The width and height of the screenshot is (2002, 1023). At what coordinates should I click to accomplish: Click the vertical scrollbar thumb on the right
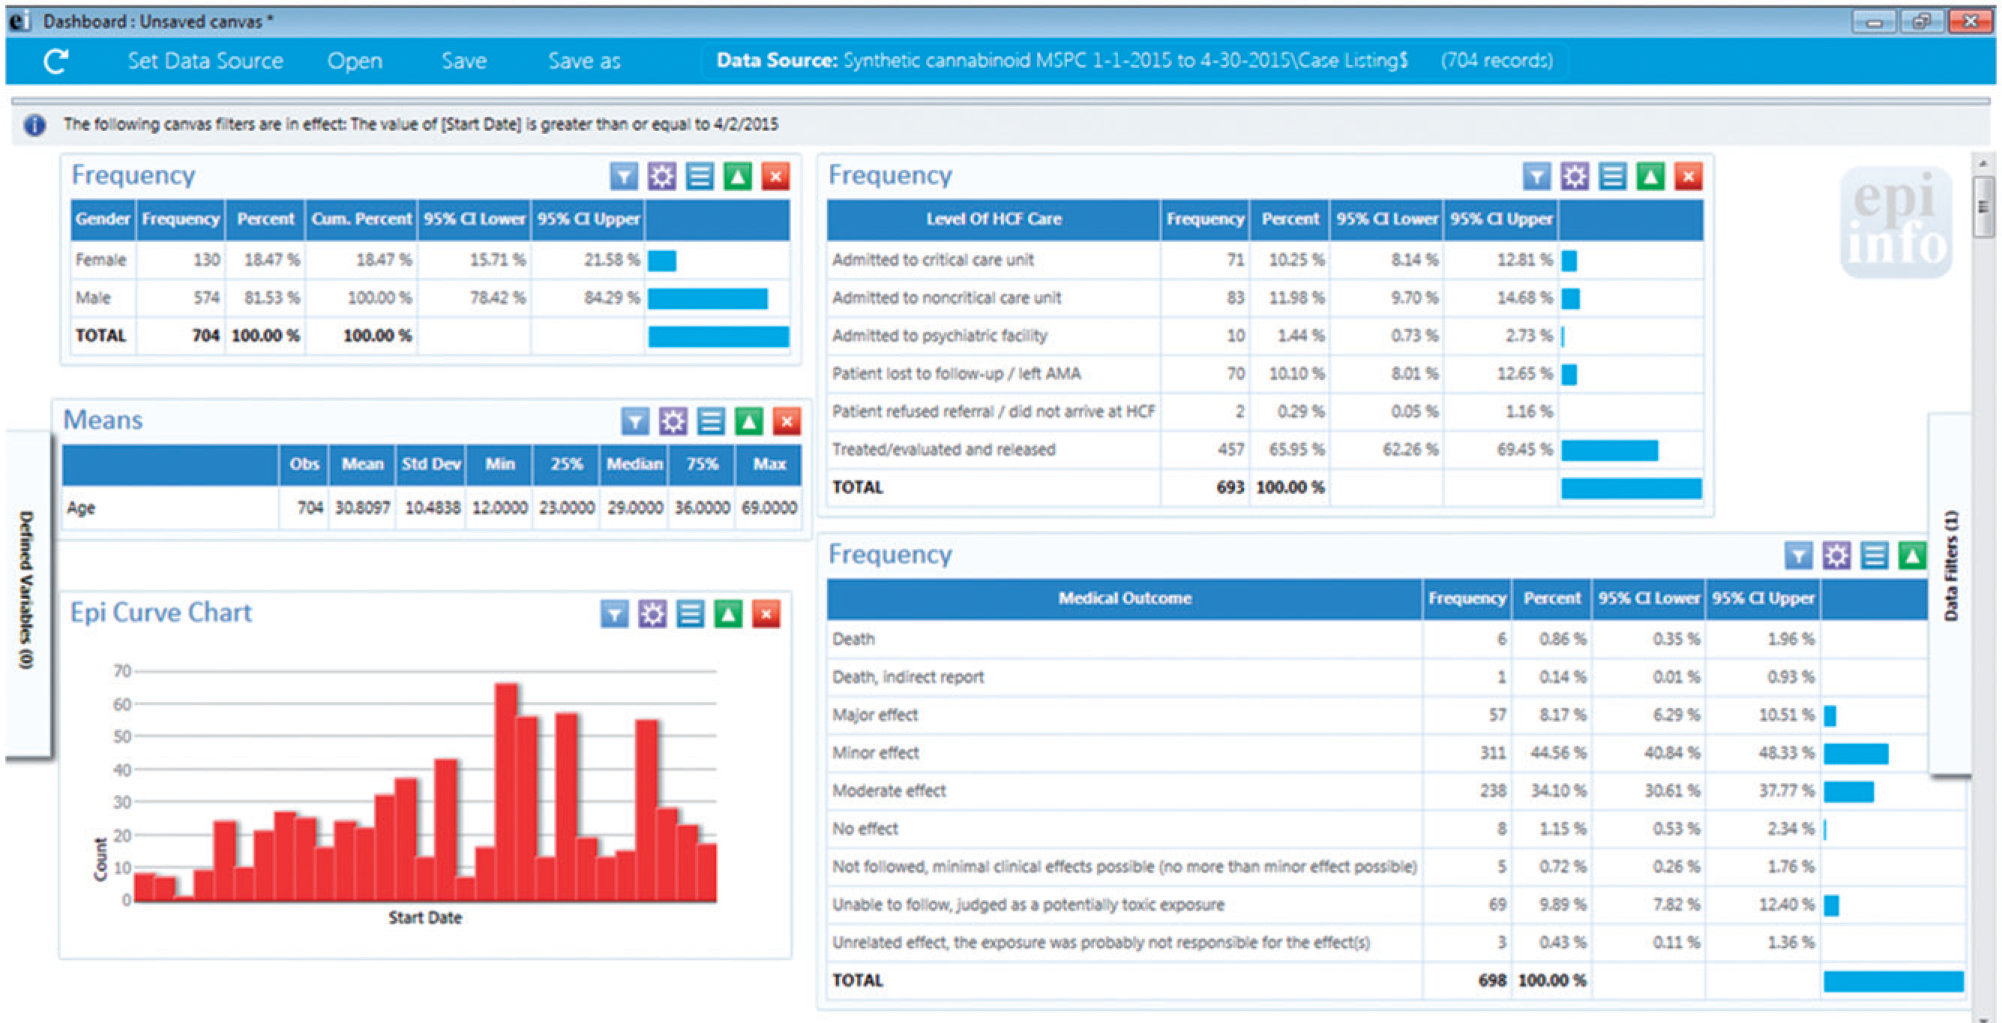pos(1982,207)
